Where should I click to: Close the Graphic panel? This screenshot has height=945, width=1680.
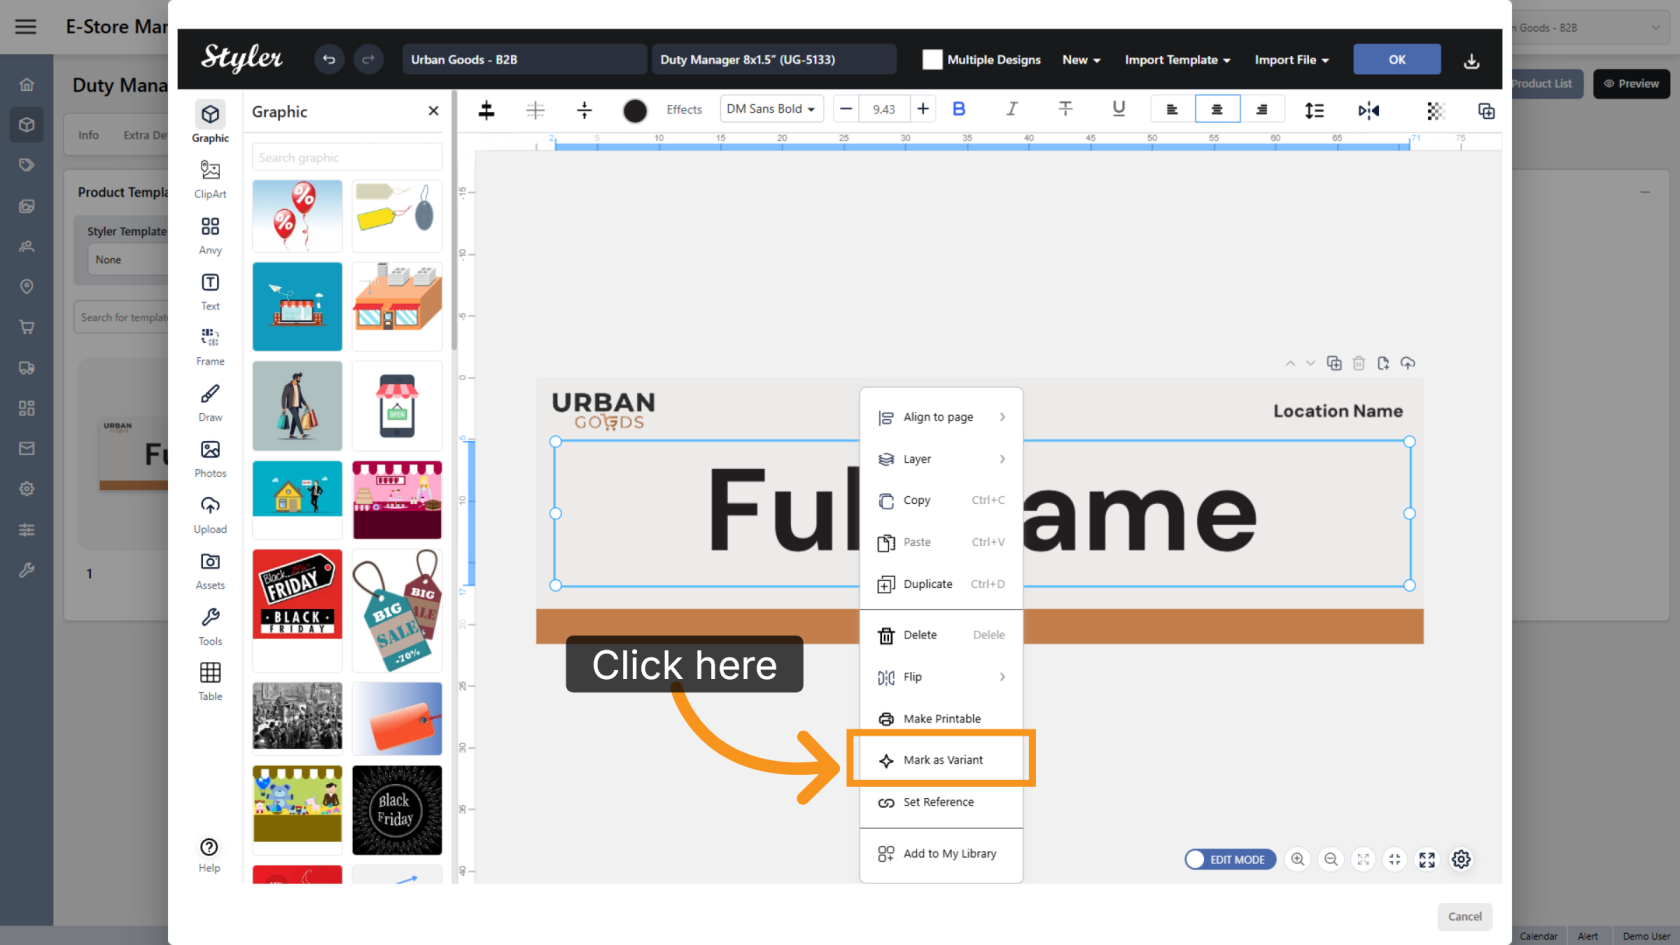pos(433,111)
